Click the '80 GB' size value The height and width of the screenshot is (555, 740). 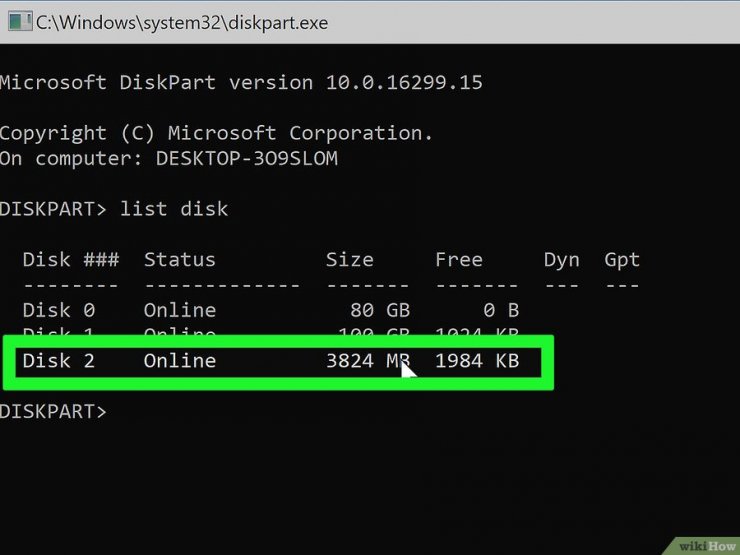(380, 310)
